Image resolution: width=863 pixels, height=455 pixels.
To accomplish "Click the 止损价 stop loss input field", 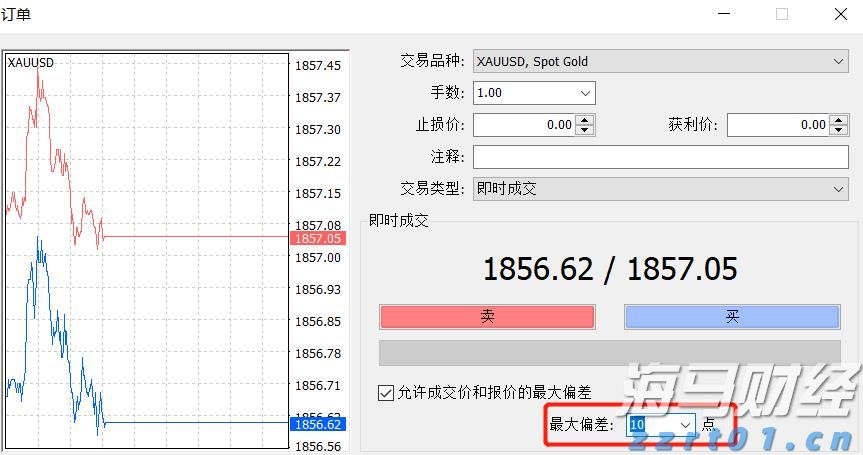I will (x=523, y=125).
